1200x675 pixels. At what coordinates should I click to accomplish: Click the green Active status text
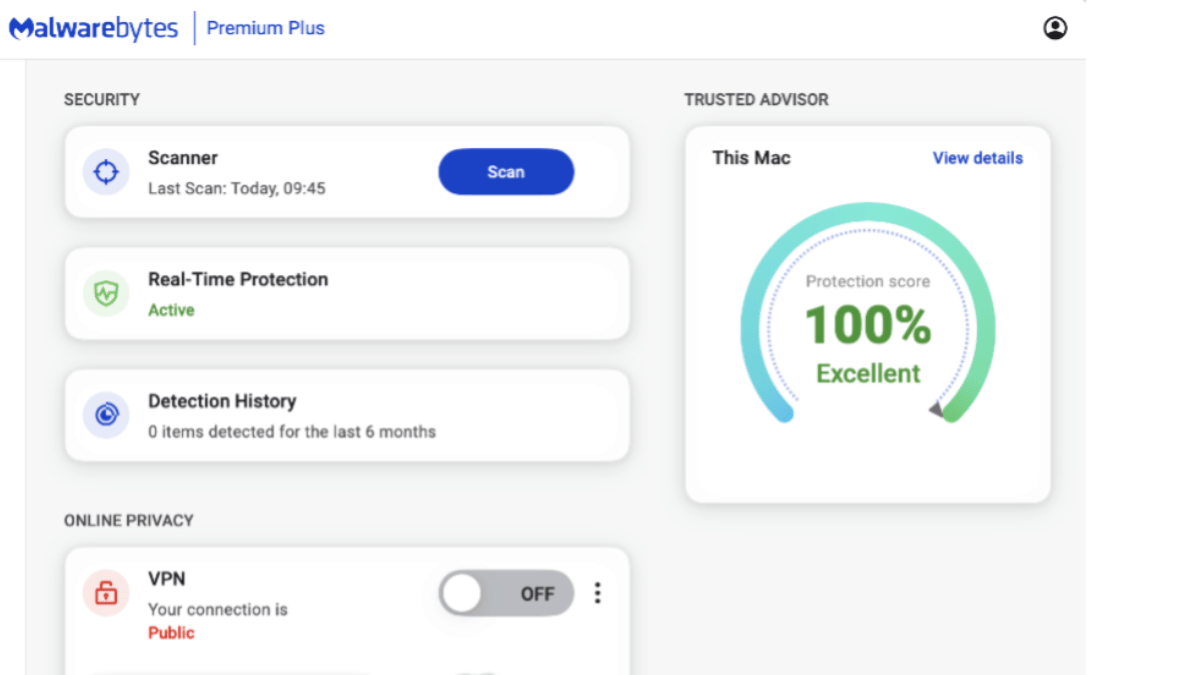coord(171,310)
